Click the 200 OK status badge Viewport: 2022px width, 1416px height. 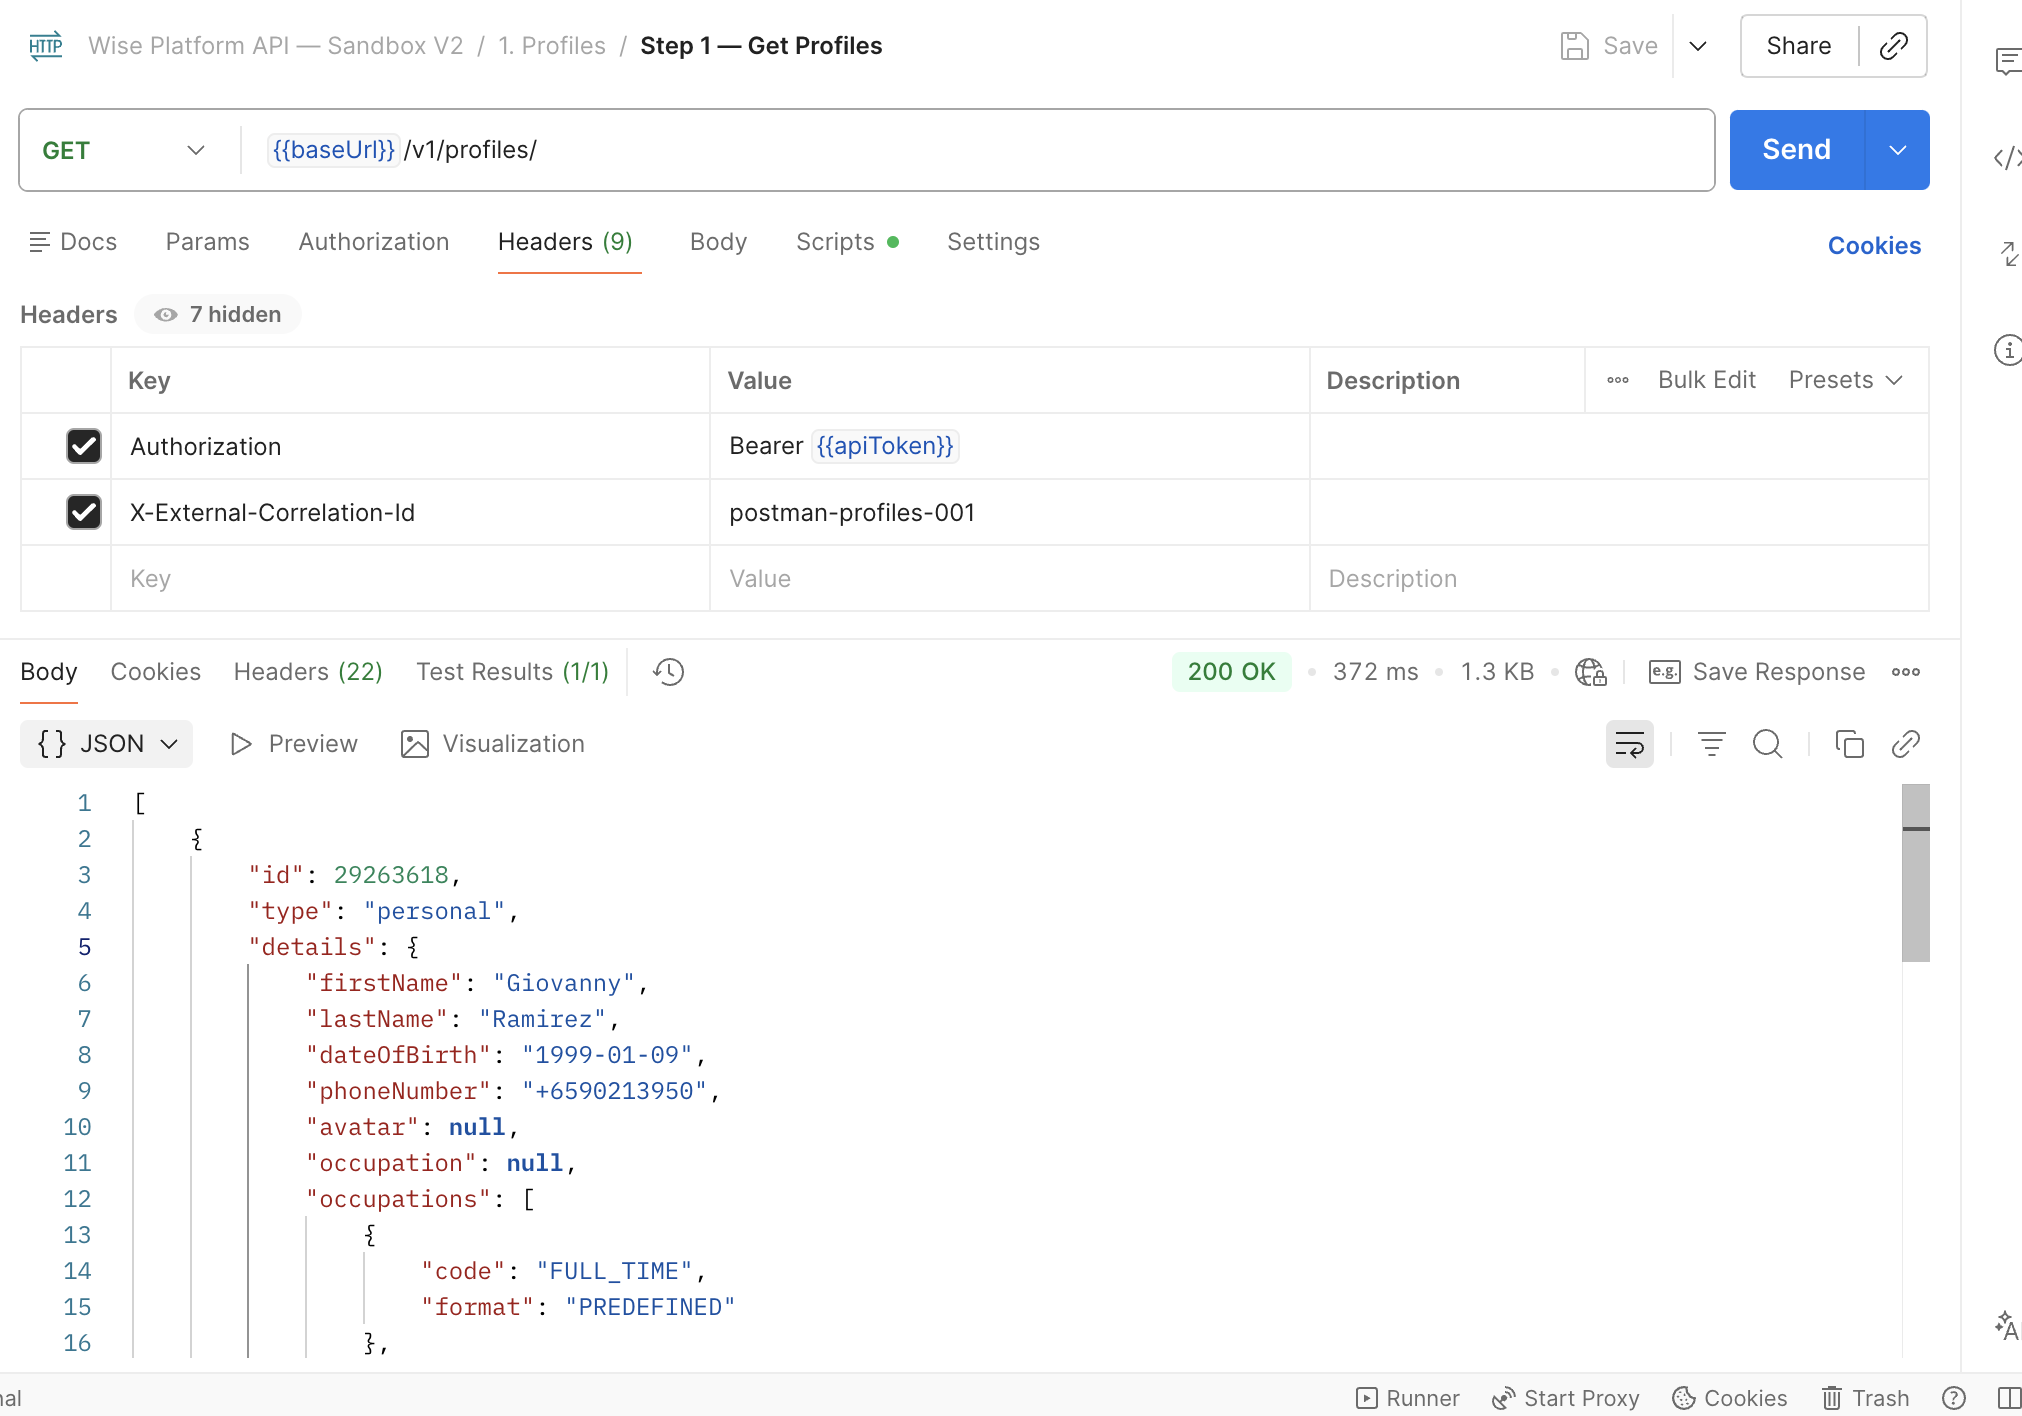[x=1231, y=672]
